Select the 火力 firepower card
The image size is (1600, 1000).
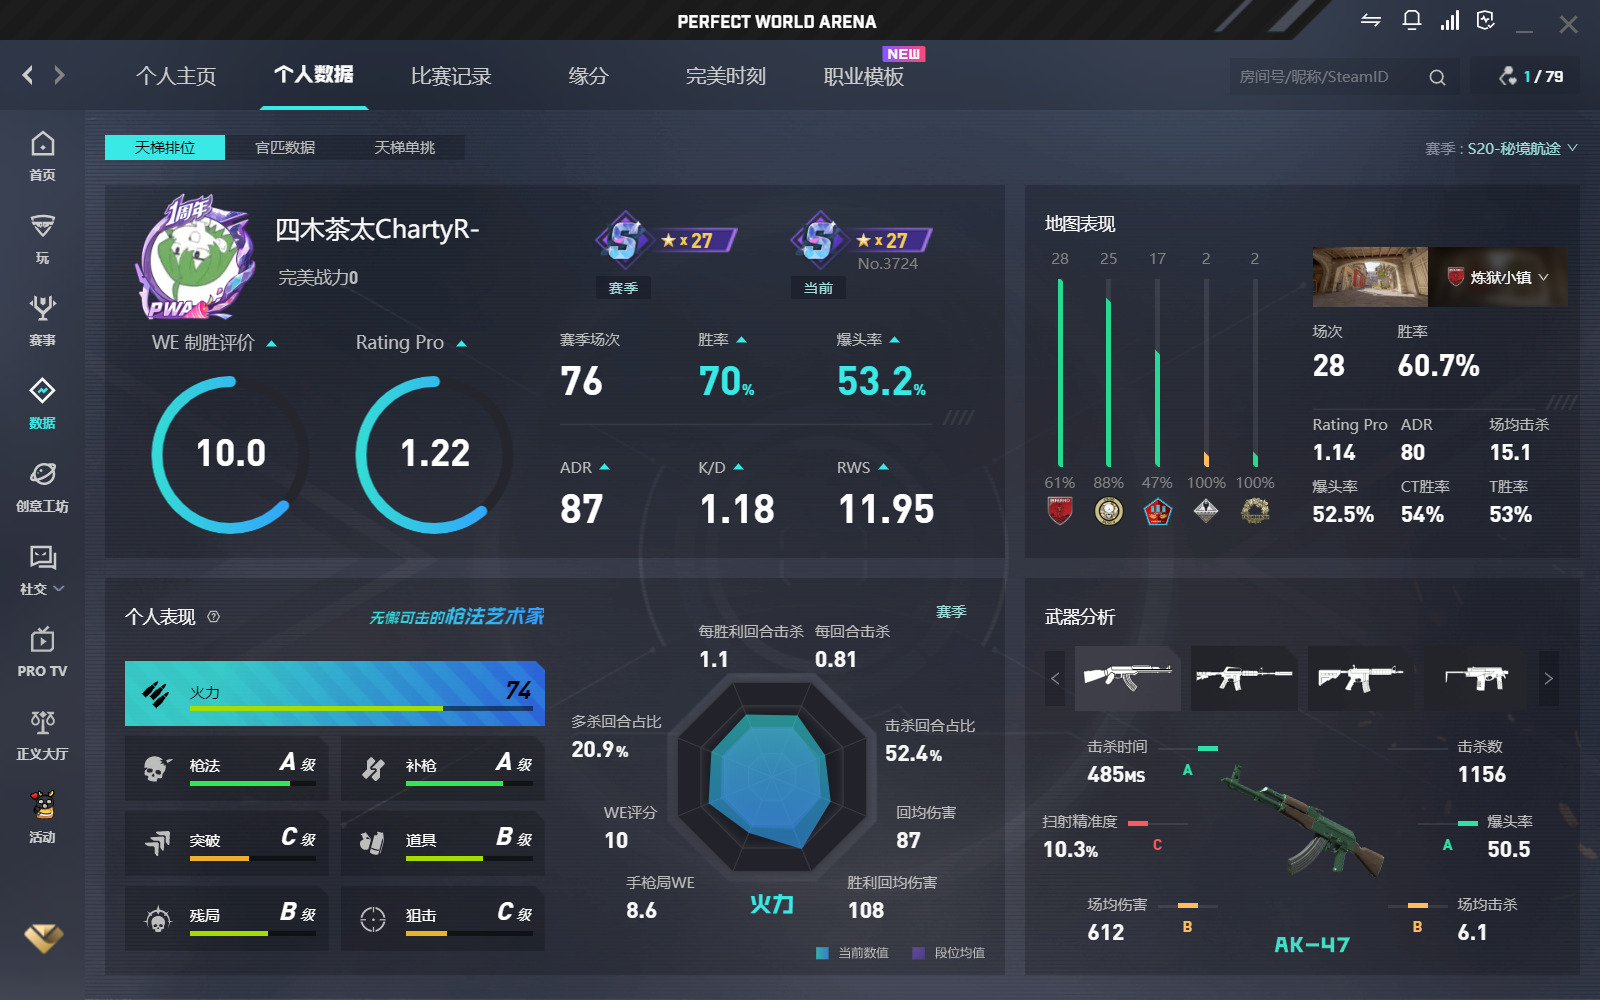(335, 693)
